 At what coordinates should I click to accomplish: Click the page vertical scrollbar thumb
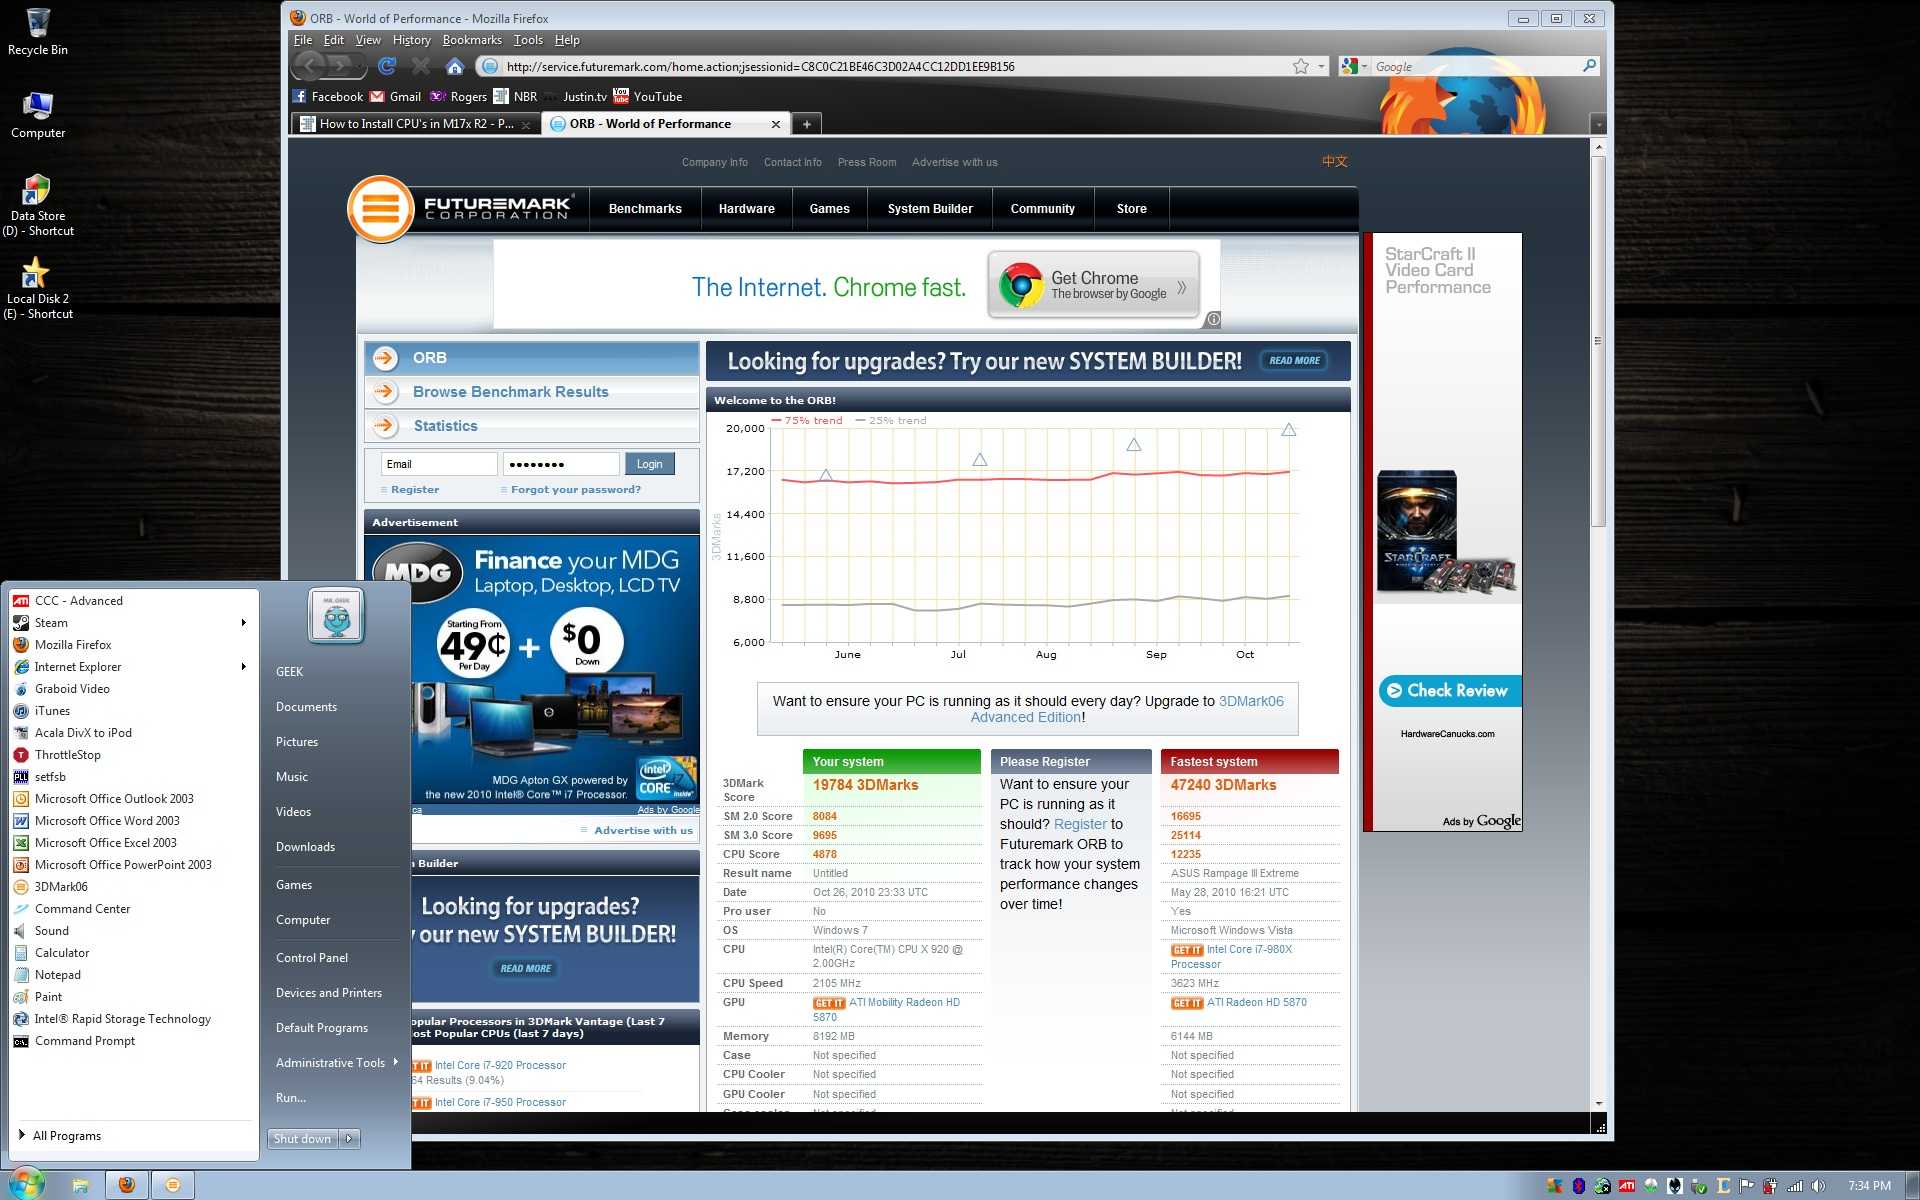(x=1598, y=340)
